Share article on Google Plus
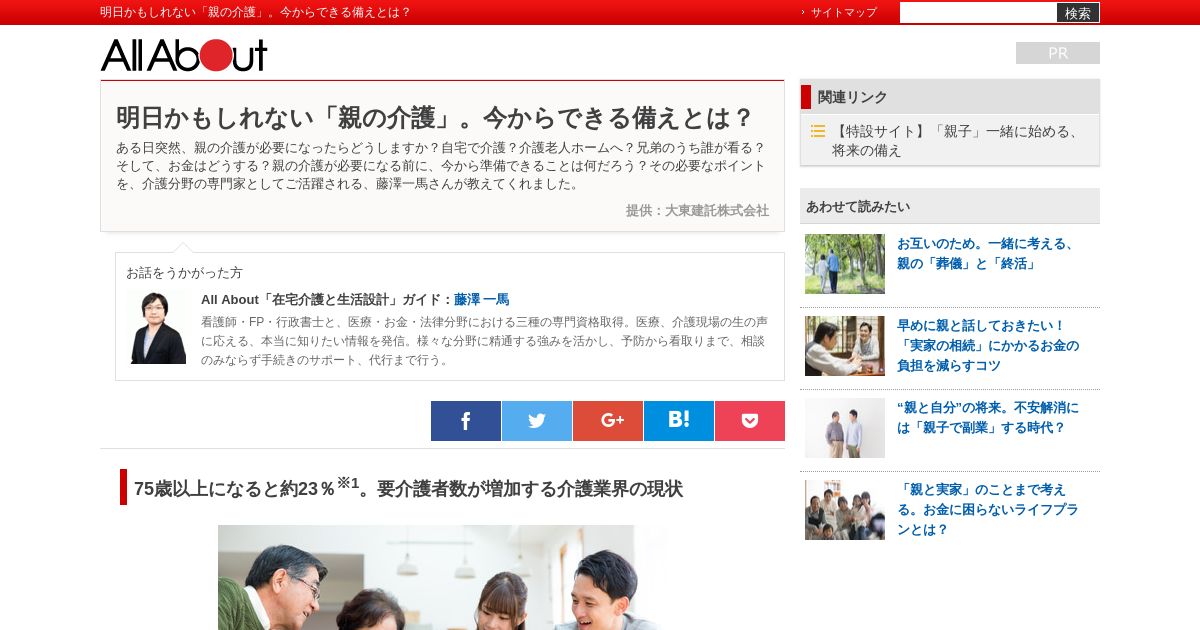The height and width of the screenshot is (630, 1200). (608, 421)
